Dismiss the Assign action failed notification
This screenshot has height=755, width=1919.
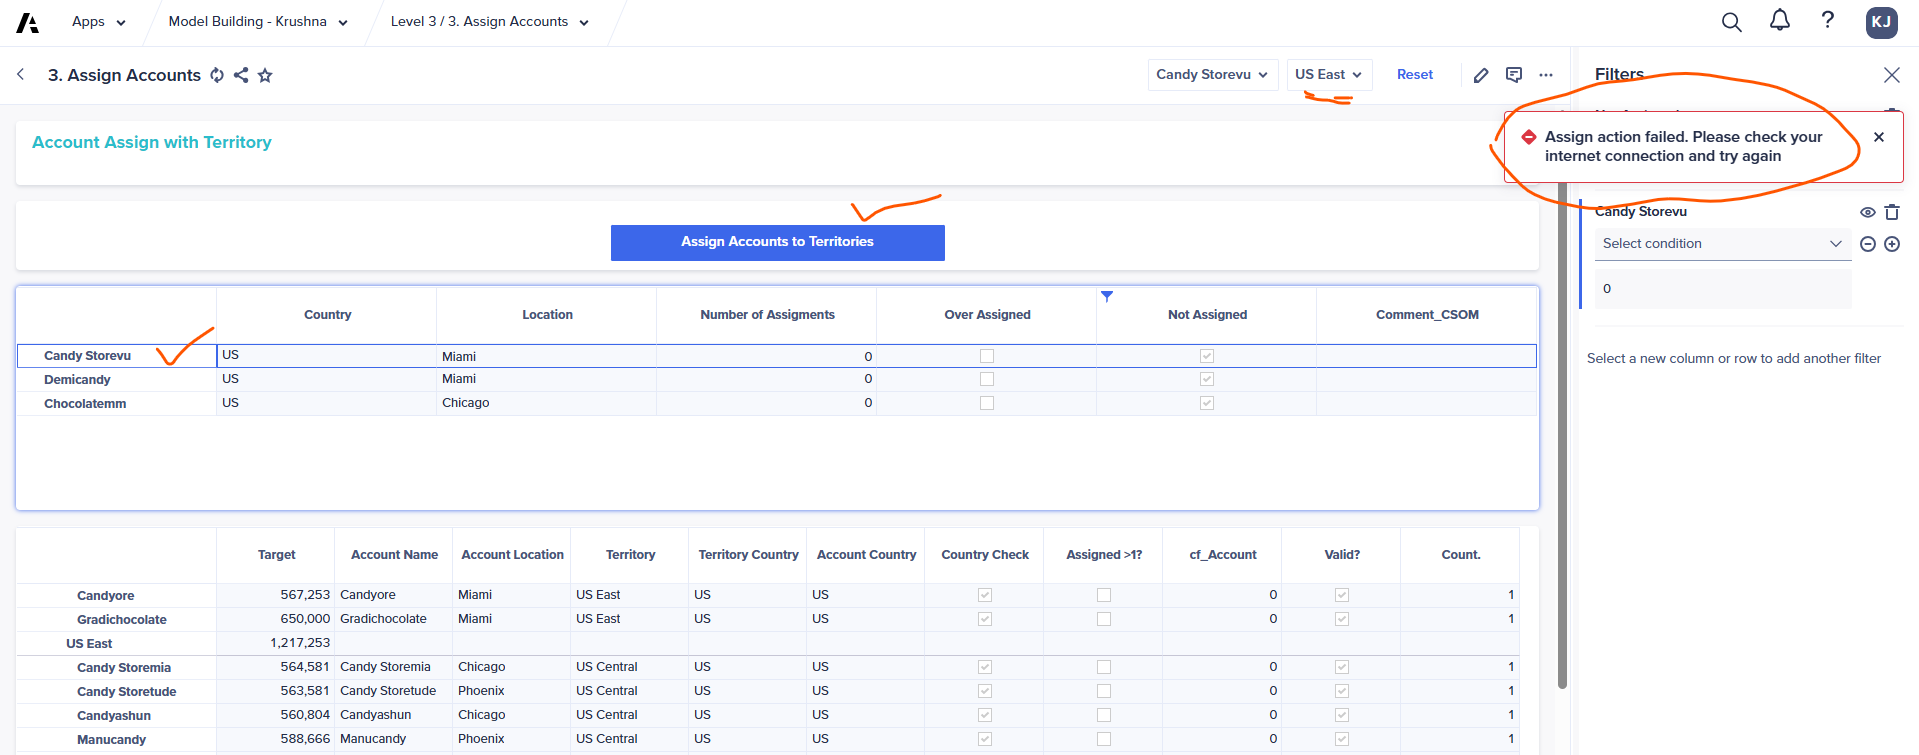[1879, 137]
